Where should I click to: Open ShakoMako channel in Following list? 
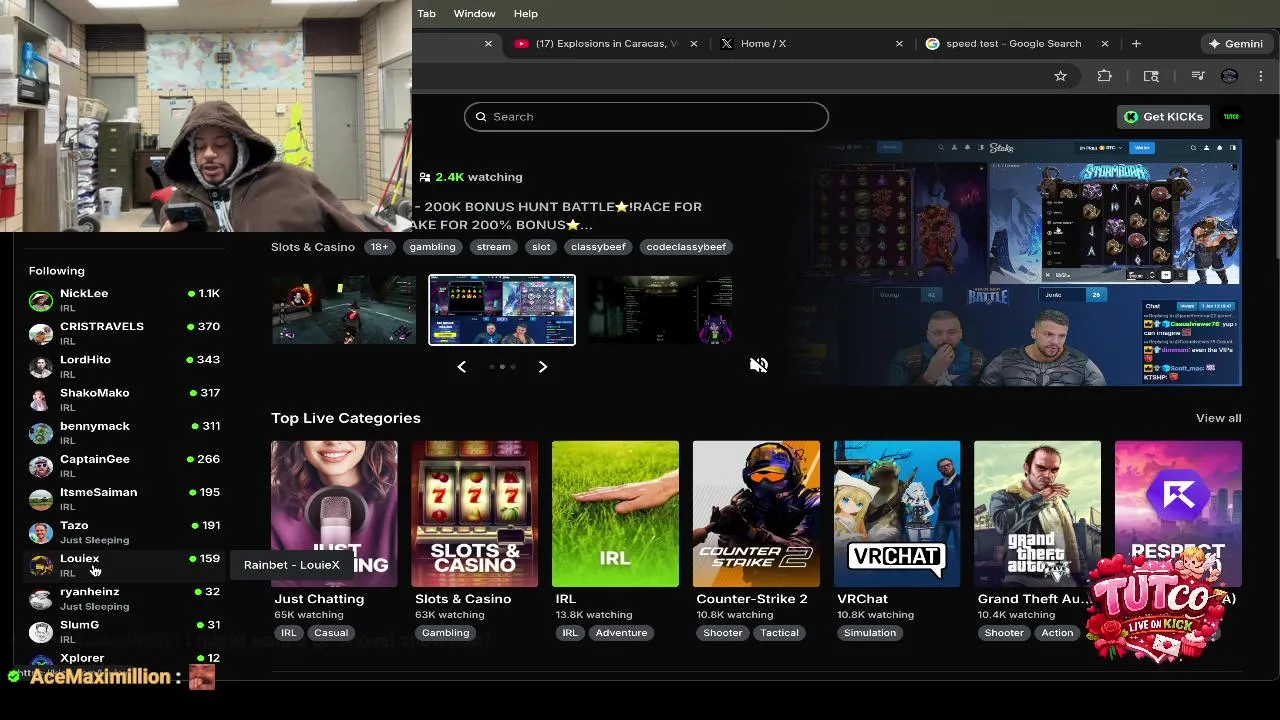pyautogui.click(x=124, y=399)
